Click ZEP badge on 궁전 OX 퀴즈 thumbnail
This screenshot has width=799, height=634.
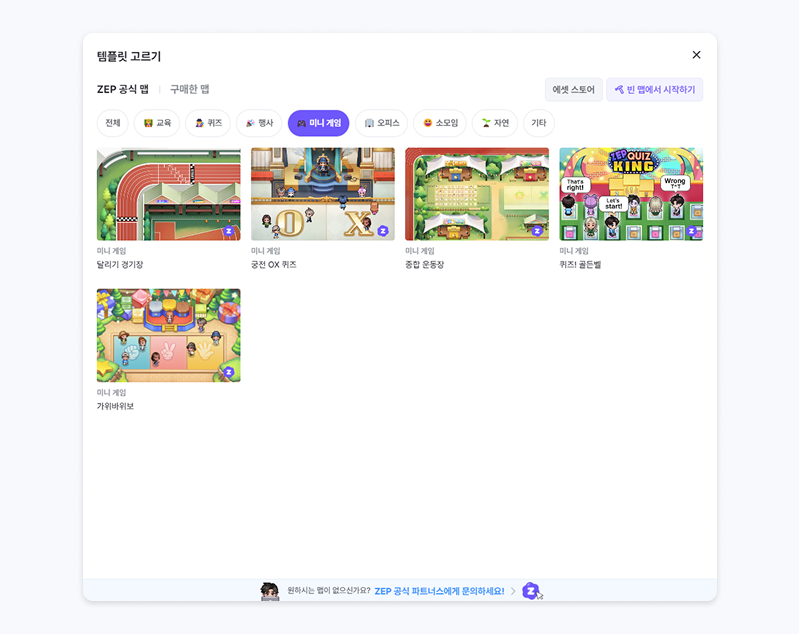pos(383,231)
